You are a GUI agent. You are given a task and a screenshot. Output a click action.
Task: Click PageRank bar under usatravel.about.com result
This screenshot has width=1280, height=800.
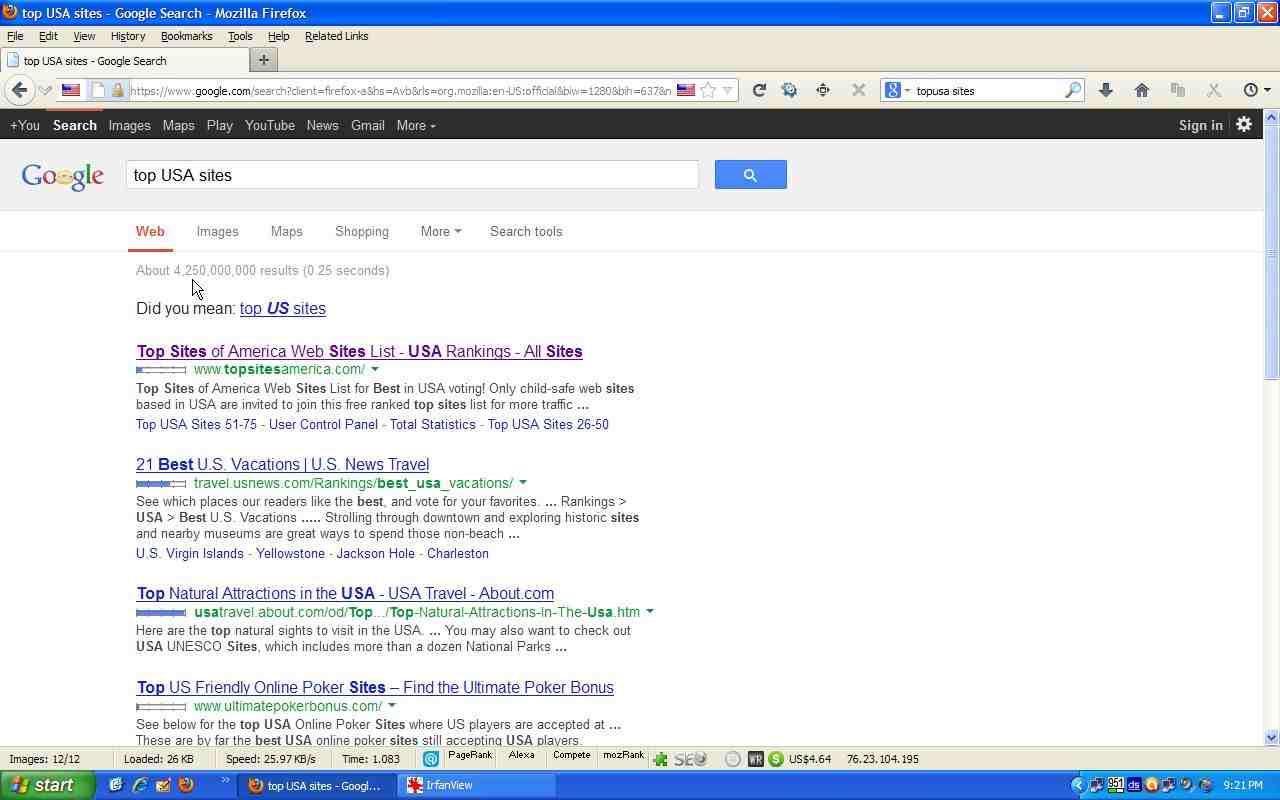pos(161,613)
